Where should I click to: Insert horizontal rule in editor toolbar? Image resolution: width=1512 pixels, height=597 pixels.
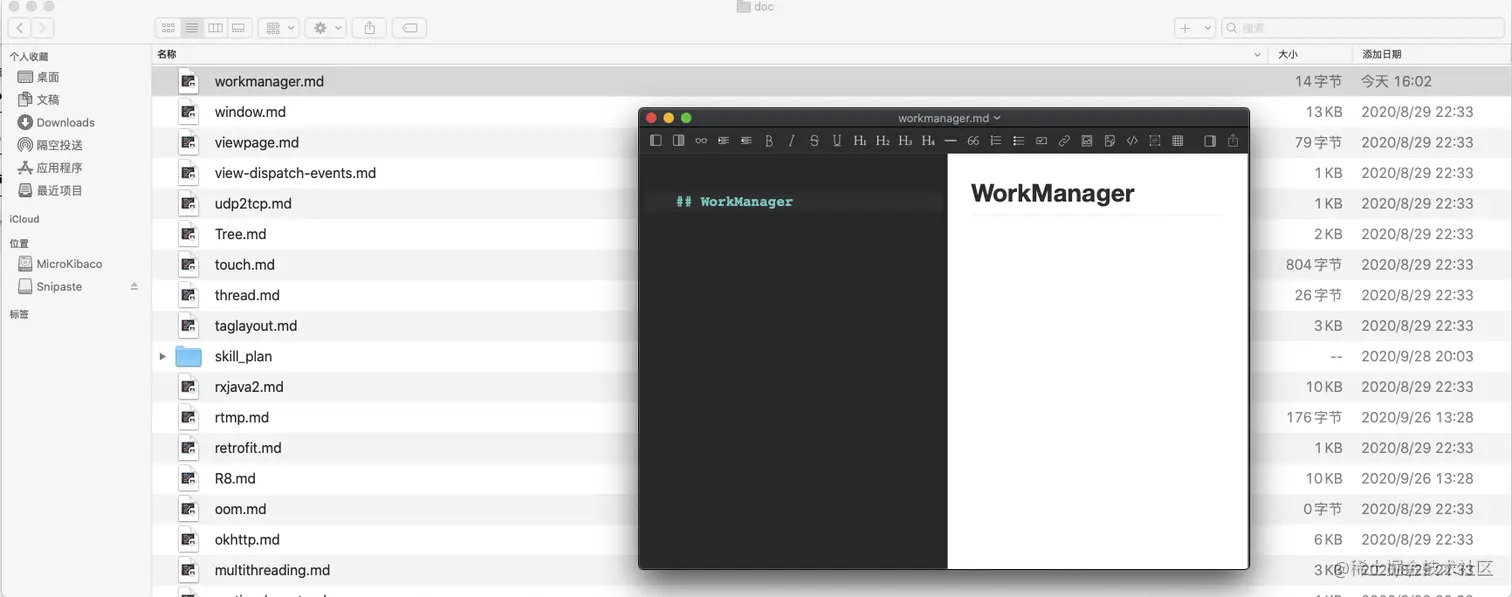point(950,141)
